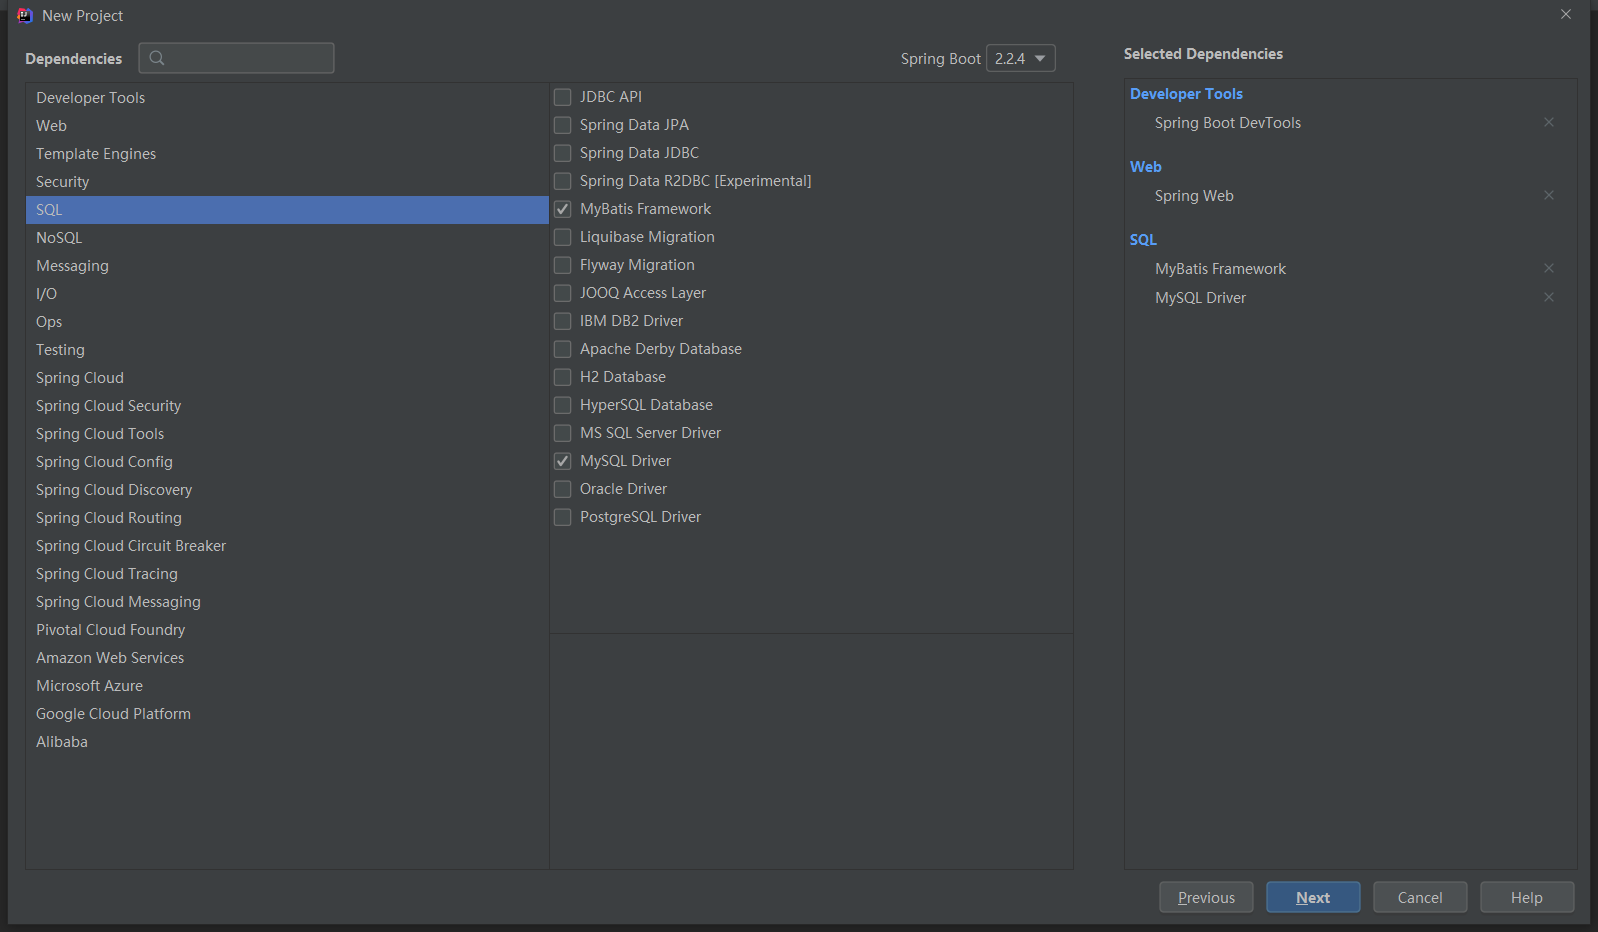Remove MySQL Driver from selected dependencies
This screenshot has width=1598, height=932.
[x=1549, y=297]
